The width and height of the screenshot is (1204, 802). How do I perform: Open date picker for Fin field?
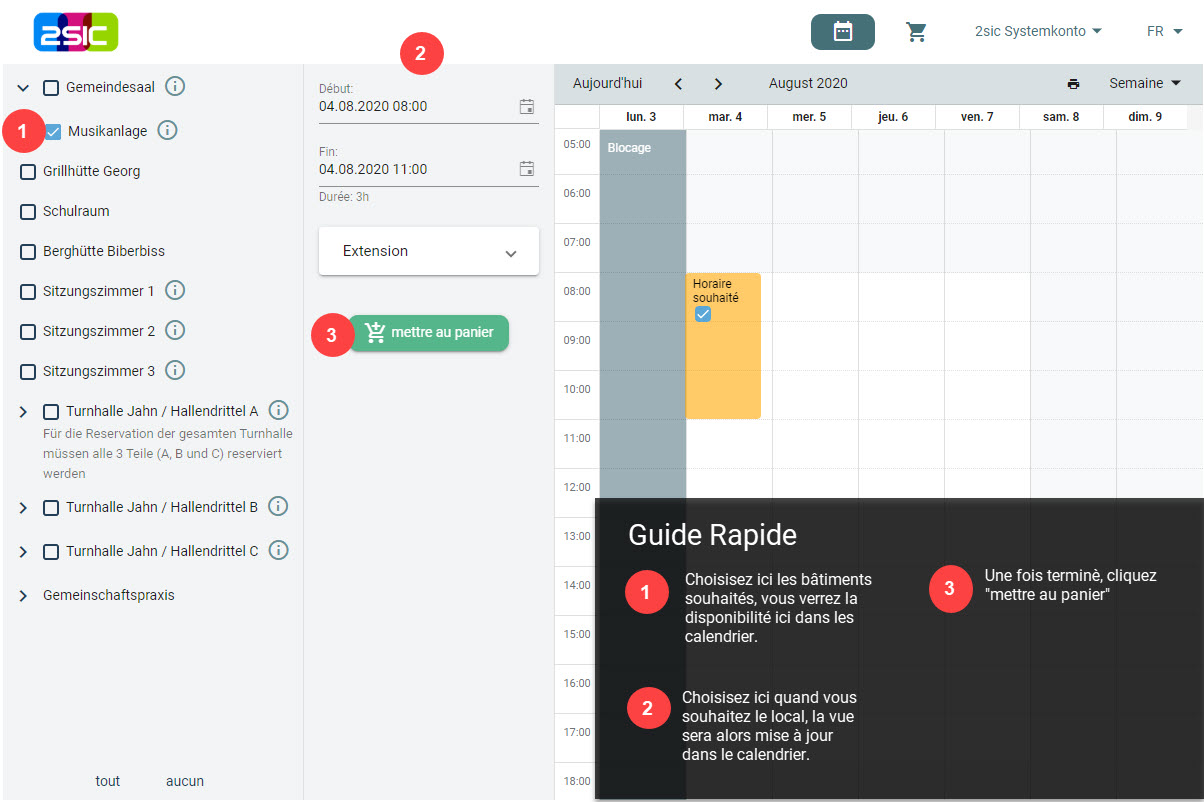527,169
